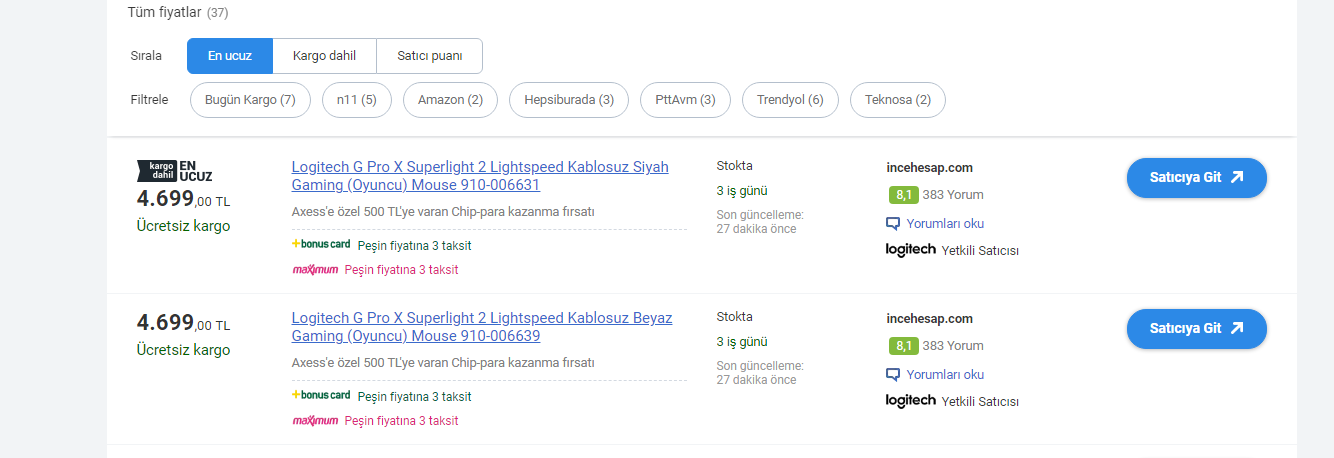The height and width of the screenshot is (458, 1334).
Task: Click Maximum card logo in the black mouse listing
Action: coord(314,269)
